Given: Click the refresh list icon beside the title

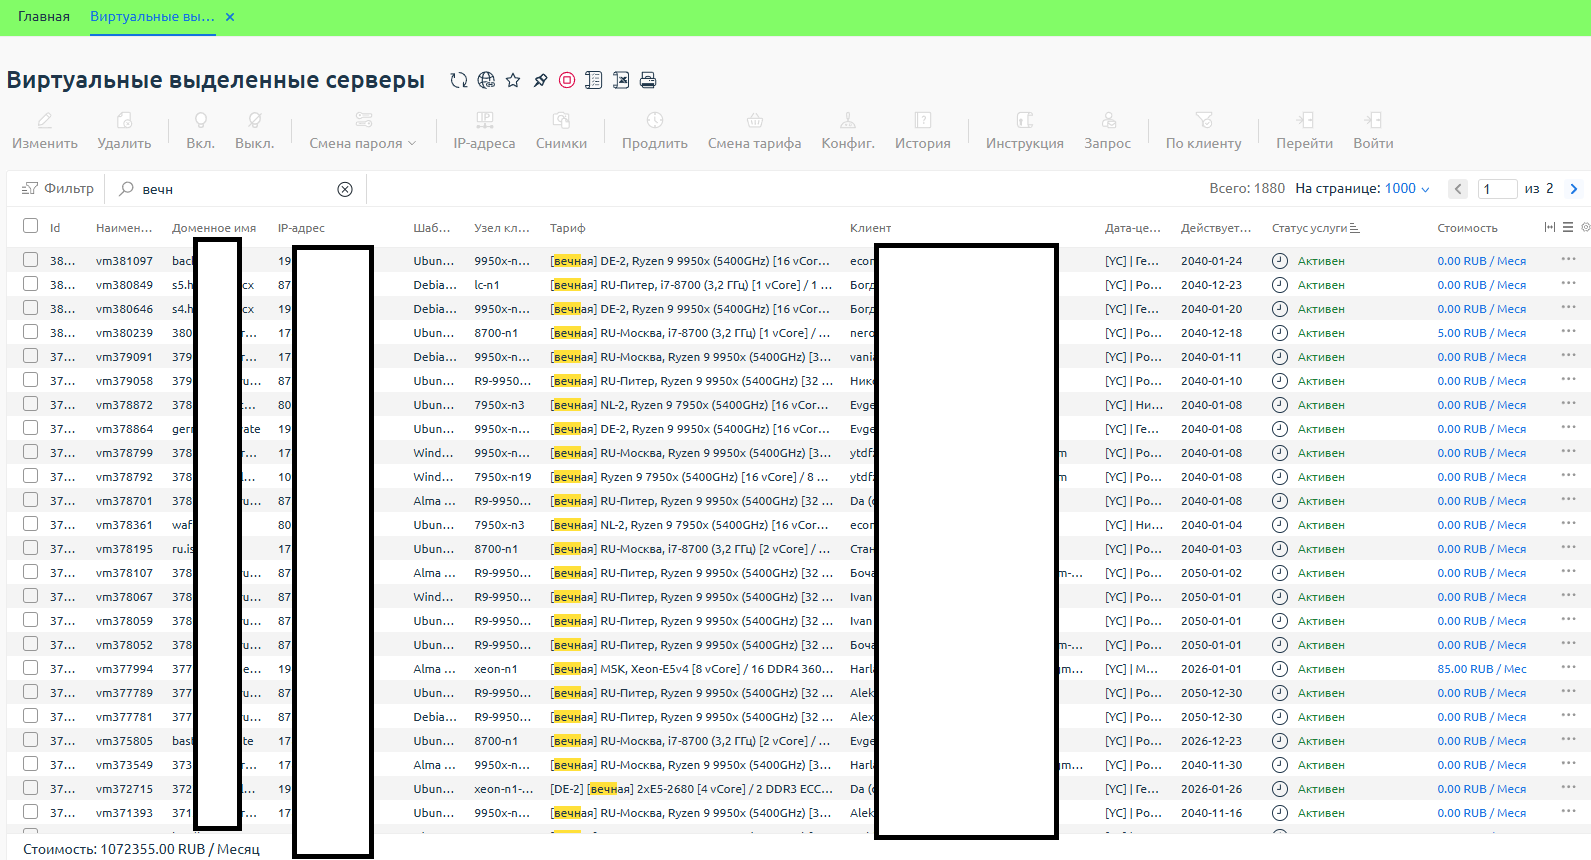Looking at the screenshot, I should (459, 80).
